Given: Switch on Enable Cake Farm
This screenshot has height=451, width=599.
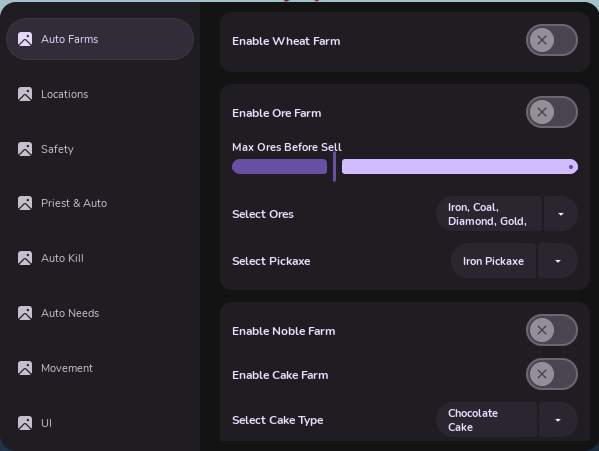Looking at the screenshot, I should [x=552, y=374].
